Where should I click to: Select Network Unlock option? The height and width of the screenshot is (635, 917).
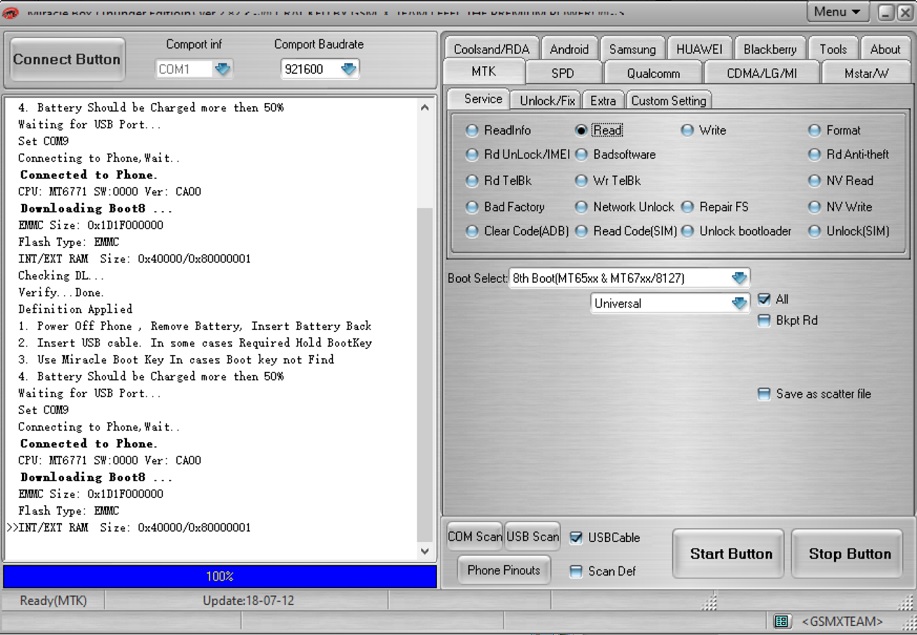click(625, 206)
